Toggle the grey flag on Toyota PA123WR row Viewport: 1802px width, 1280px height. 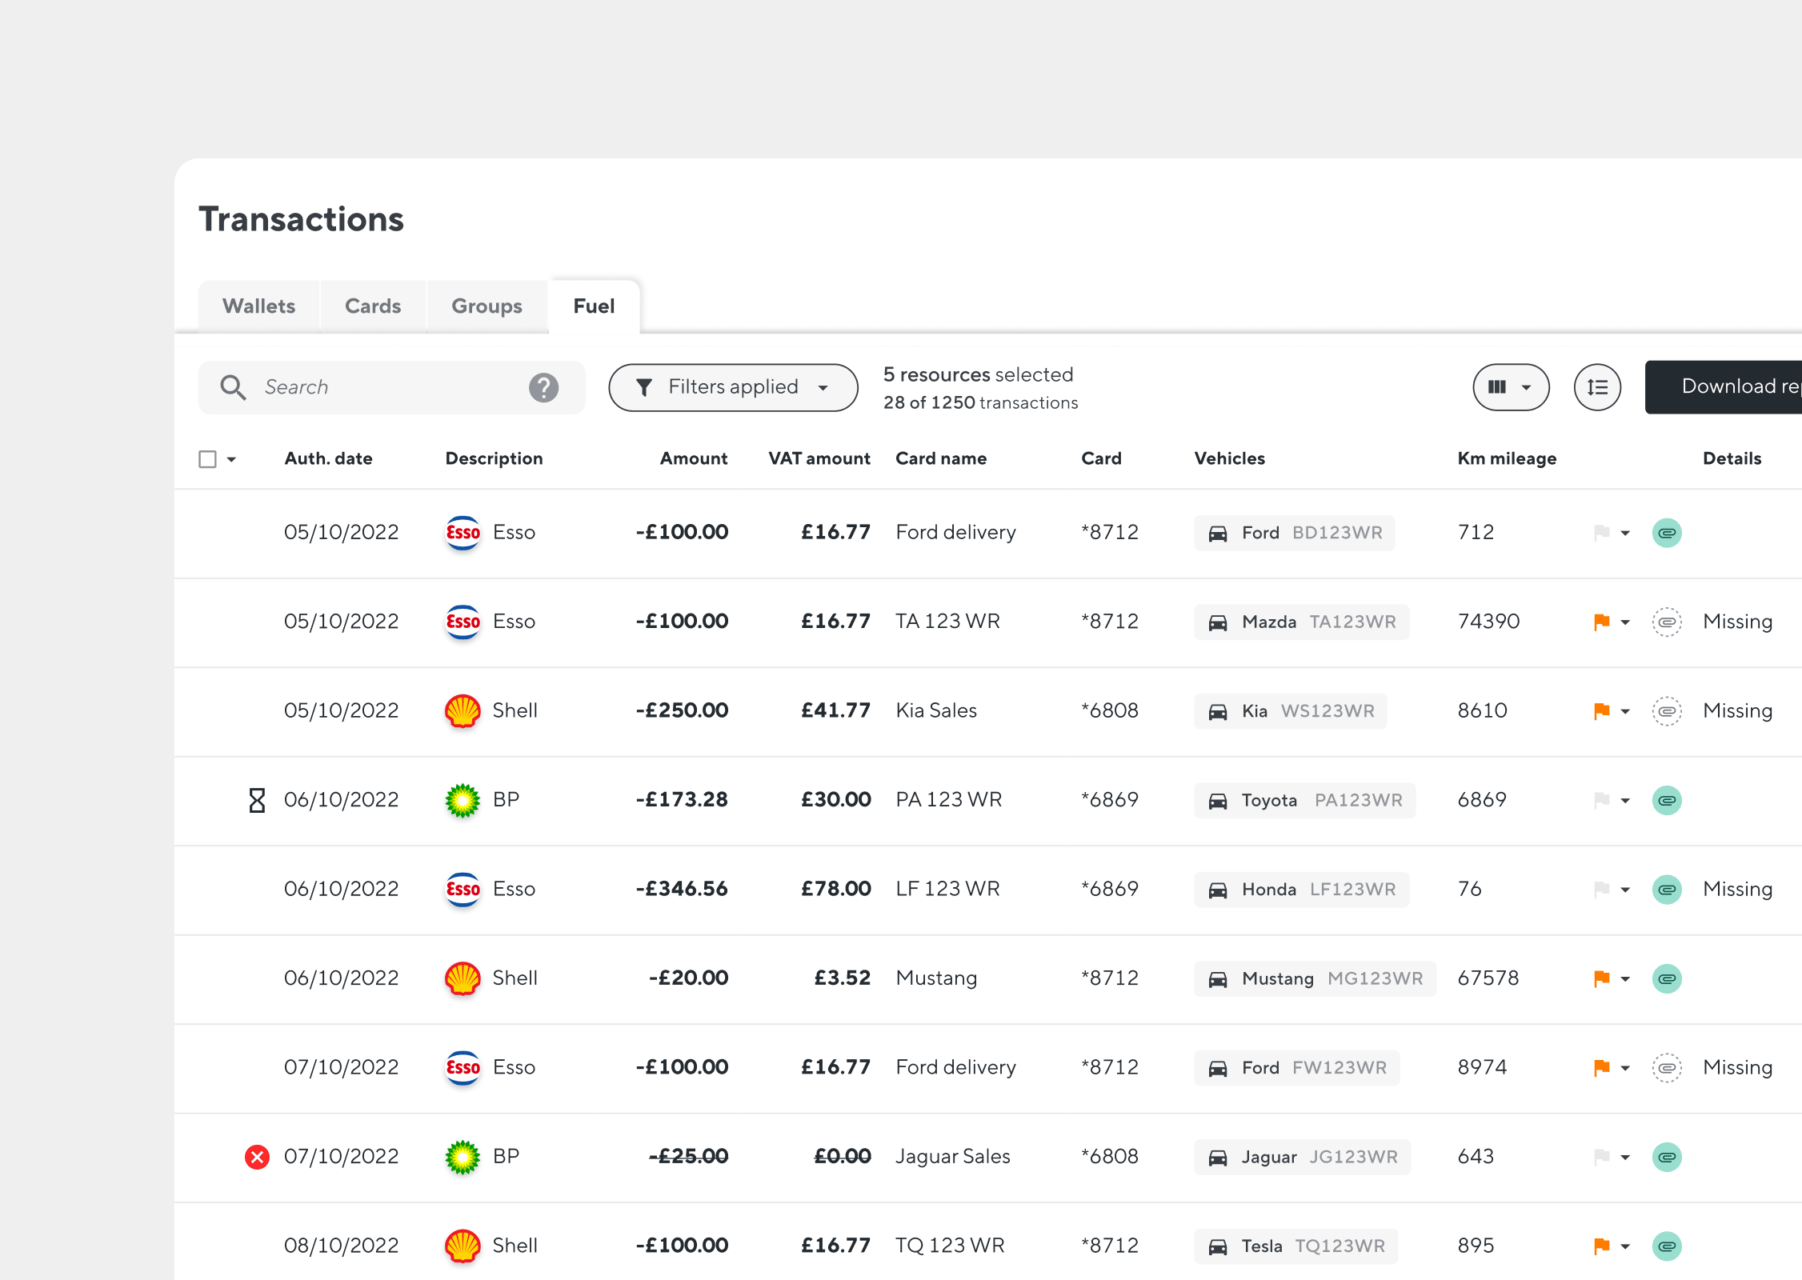click(1601, 800)
